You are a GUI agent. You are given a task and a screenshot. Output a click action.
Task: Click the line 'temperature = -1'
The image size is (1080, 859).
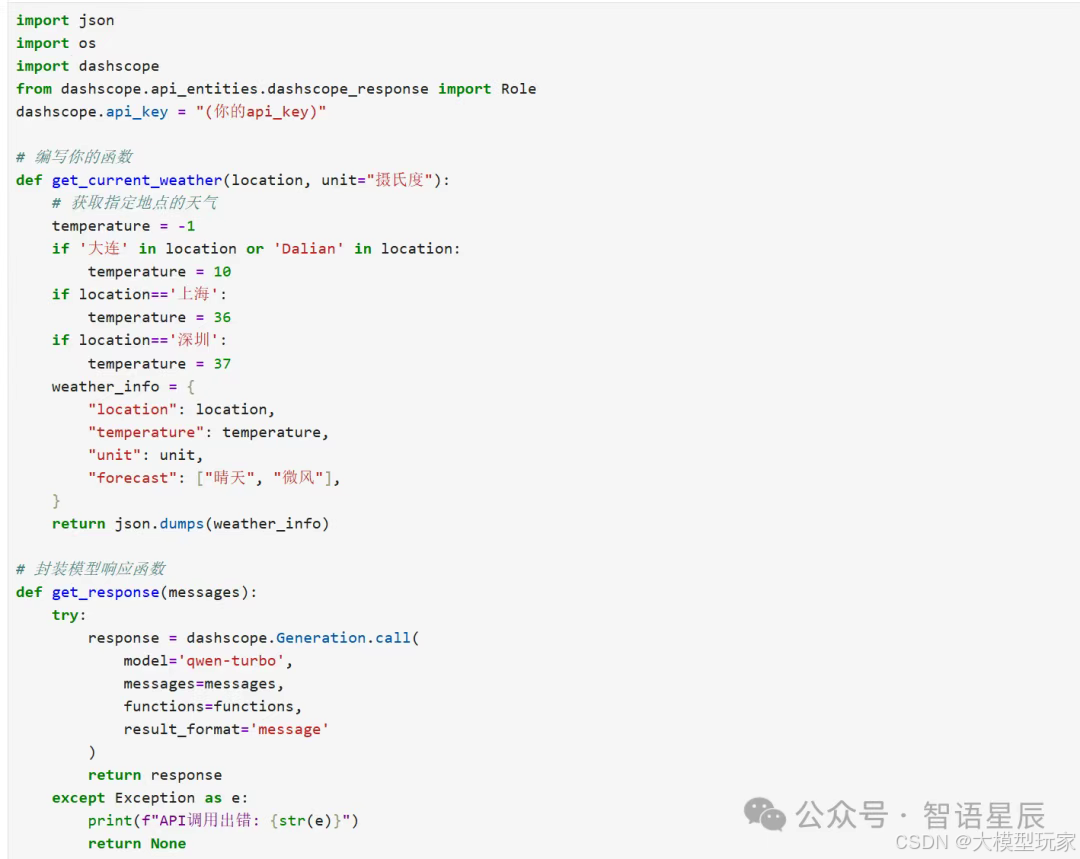pyautogui.click(x=123, y=226)
